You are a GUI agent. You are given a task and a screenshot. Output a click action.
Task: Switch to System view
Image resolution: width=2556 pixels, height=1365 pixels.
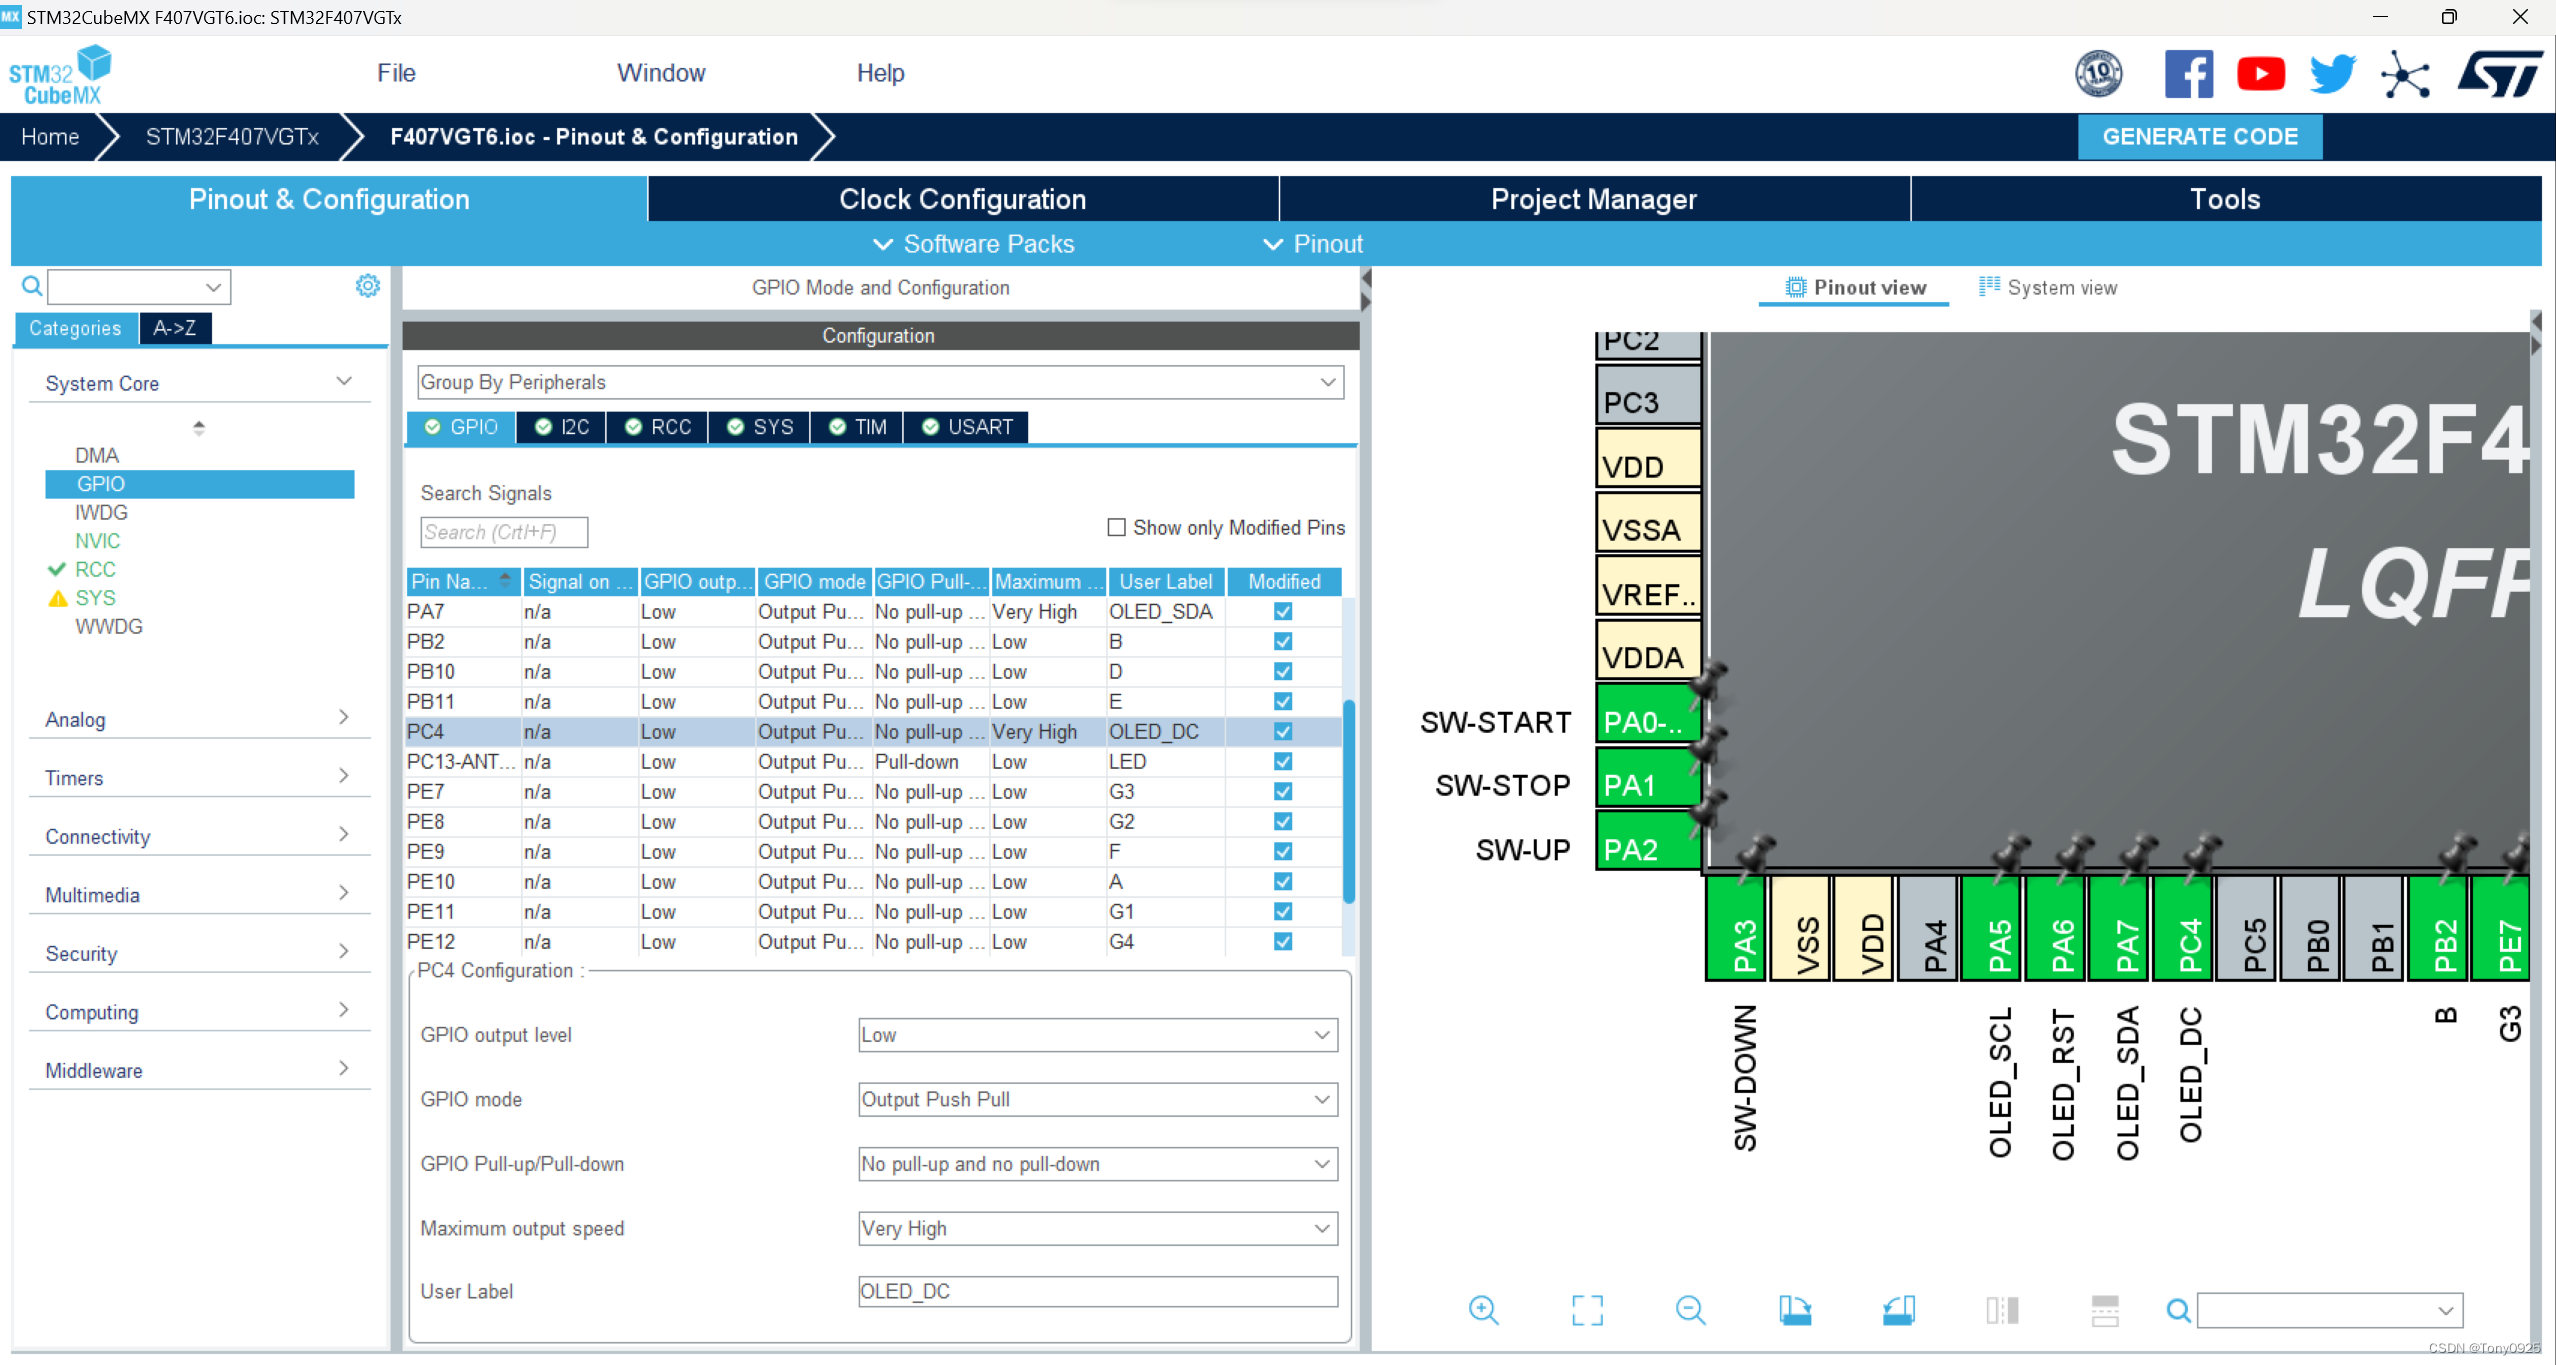[2047, 288]
